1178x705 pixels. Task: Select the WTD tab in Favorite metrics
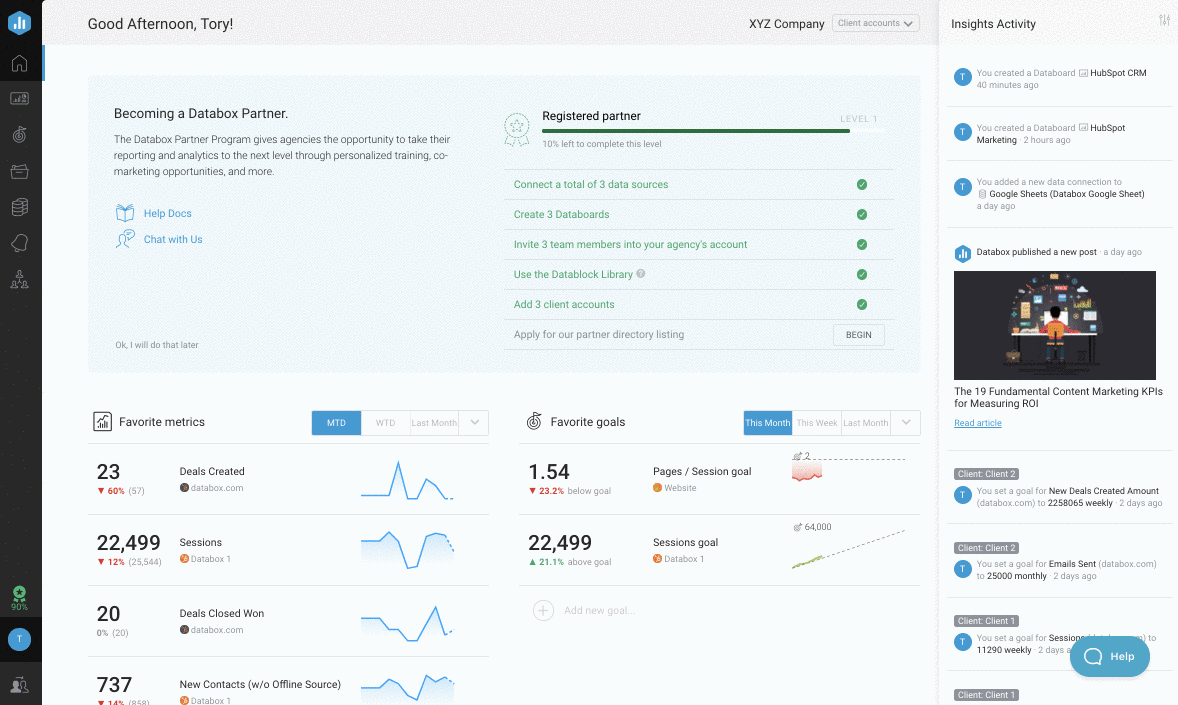click(385, 422)
